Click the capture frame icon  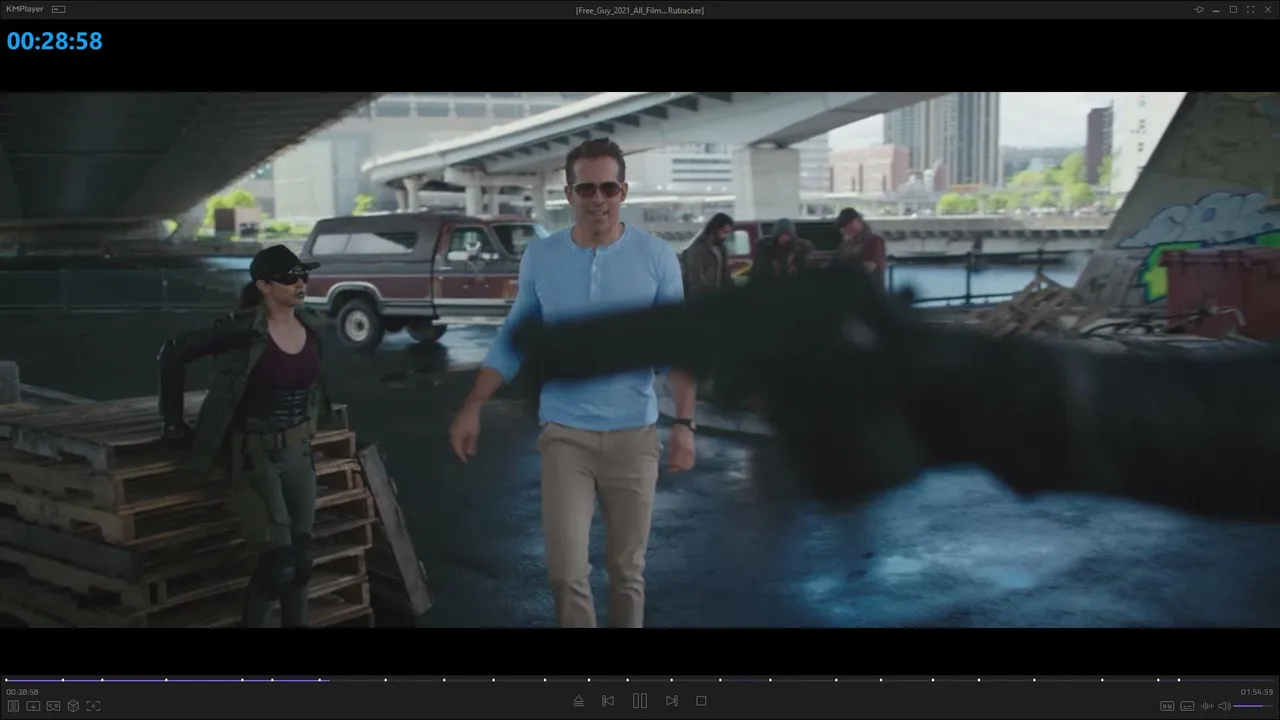[93, 706]
